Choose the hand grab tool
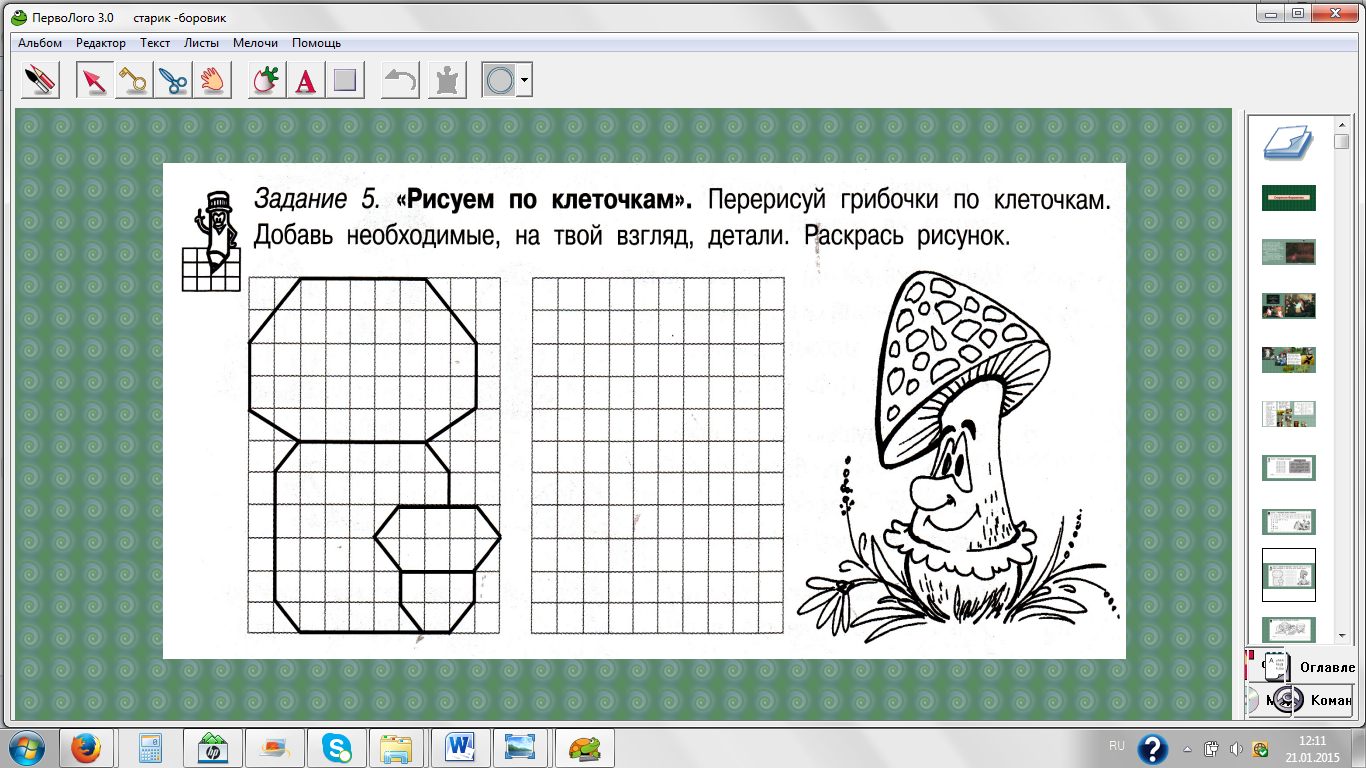This screenshot has width=1366, height=768. (x=212, y=80)
